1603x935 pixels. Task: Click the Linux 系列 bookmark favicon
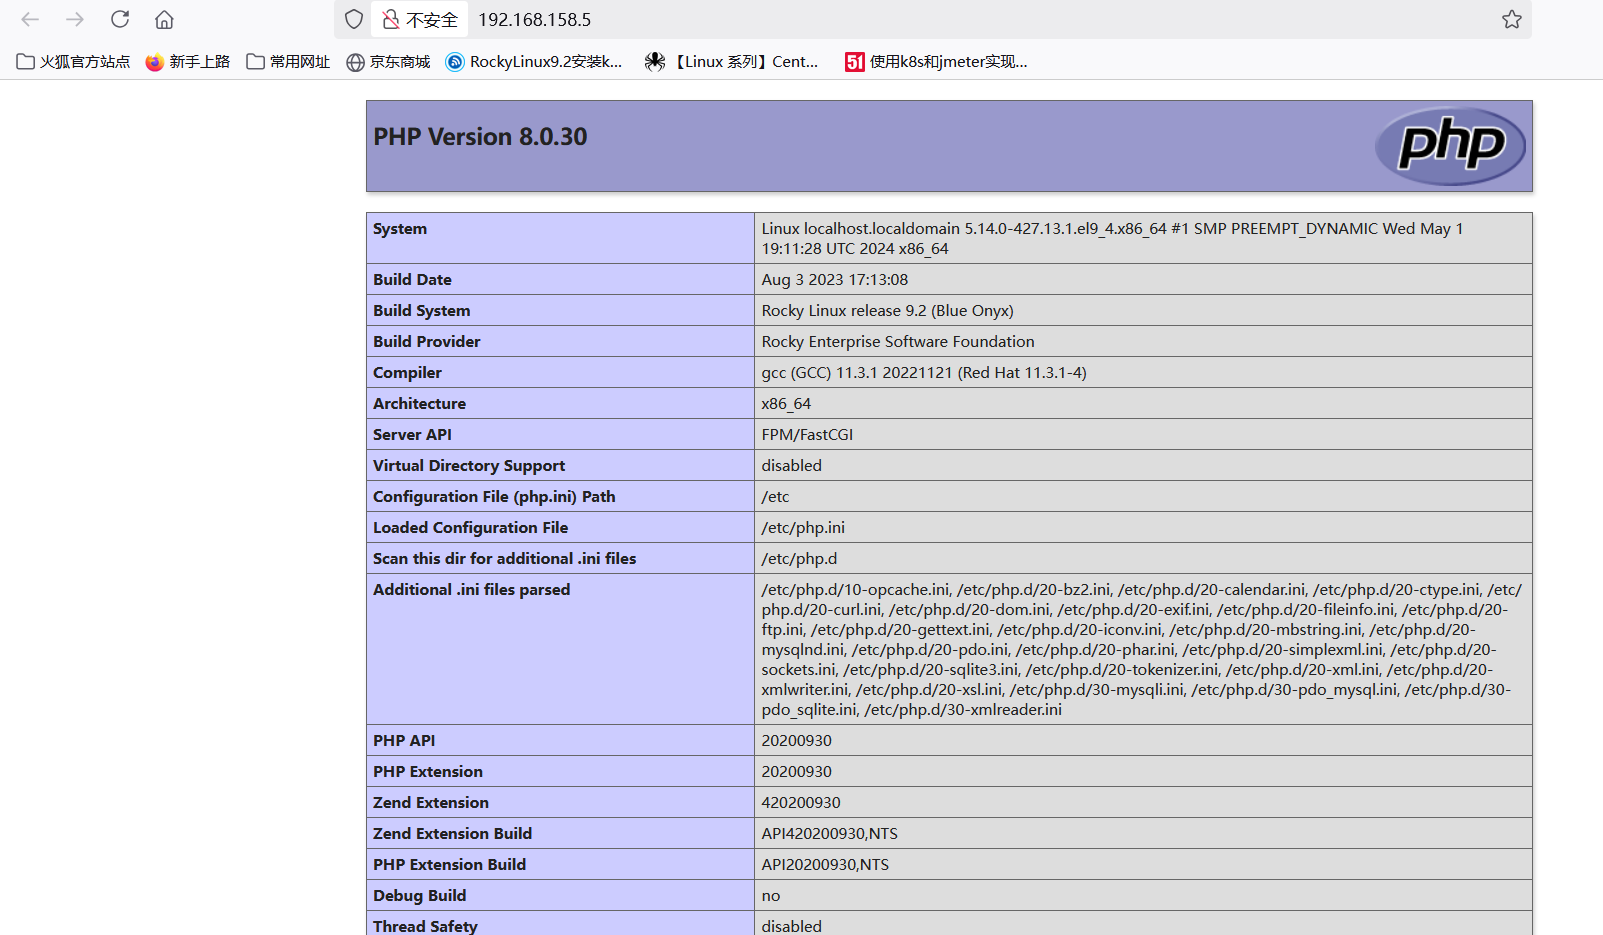tap(655, 62)
